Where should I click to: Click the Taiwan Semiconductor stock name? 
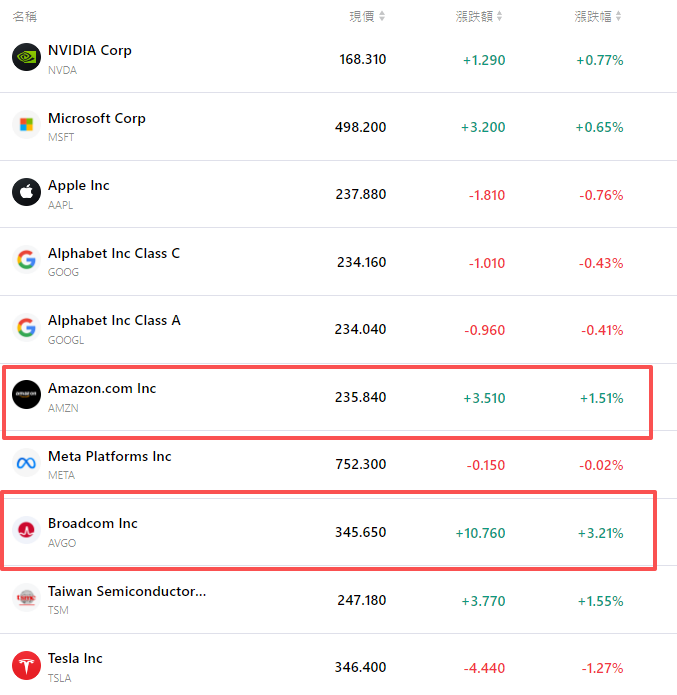[x=127, y=591]
